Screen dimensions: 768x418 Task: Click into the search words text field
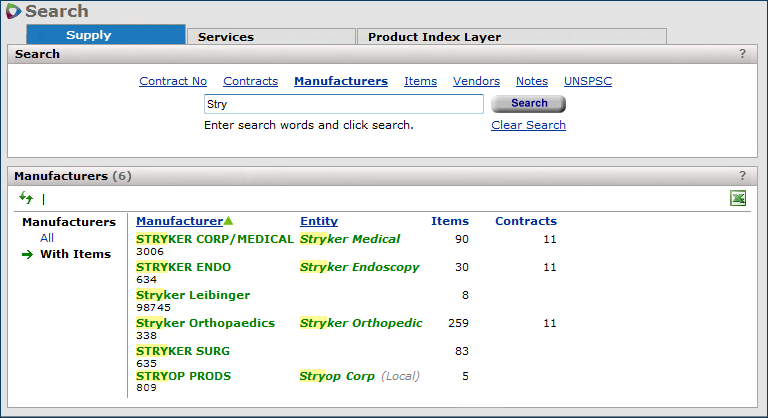tap(343, 103)
